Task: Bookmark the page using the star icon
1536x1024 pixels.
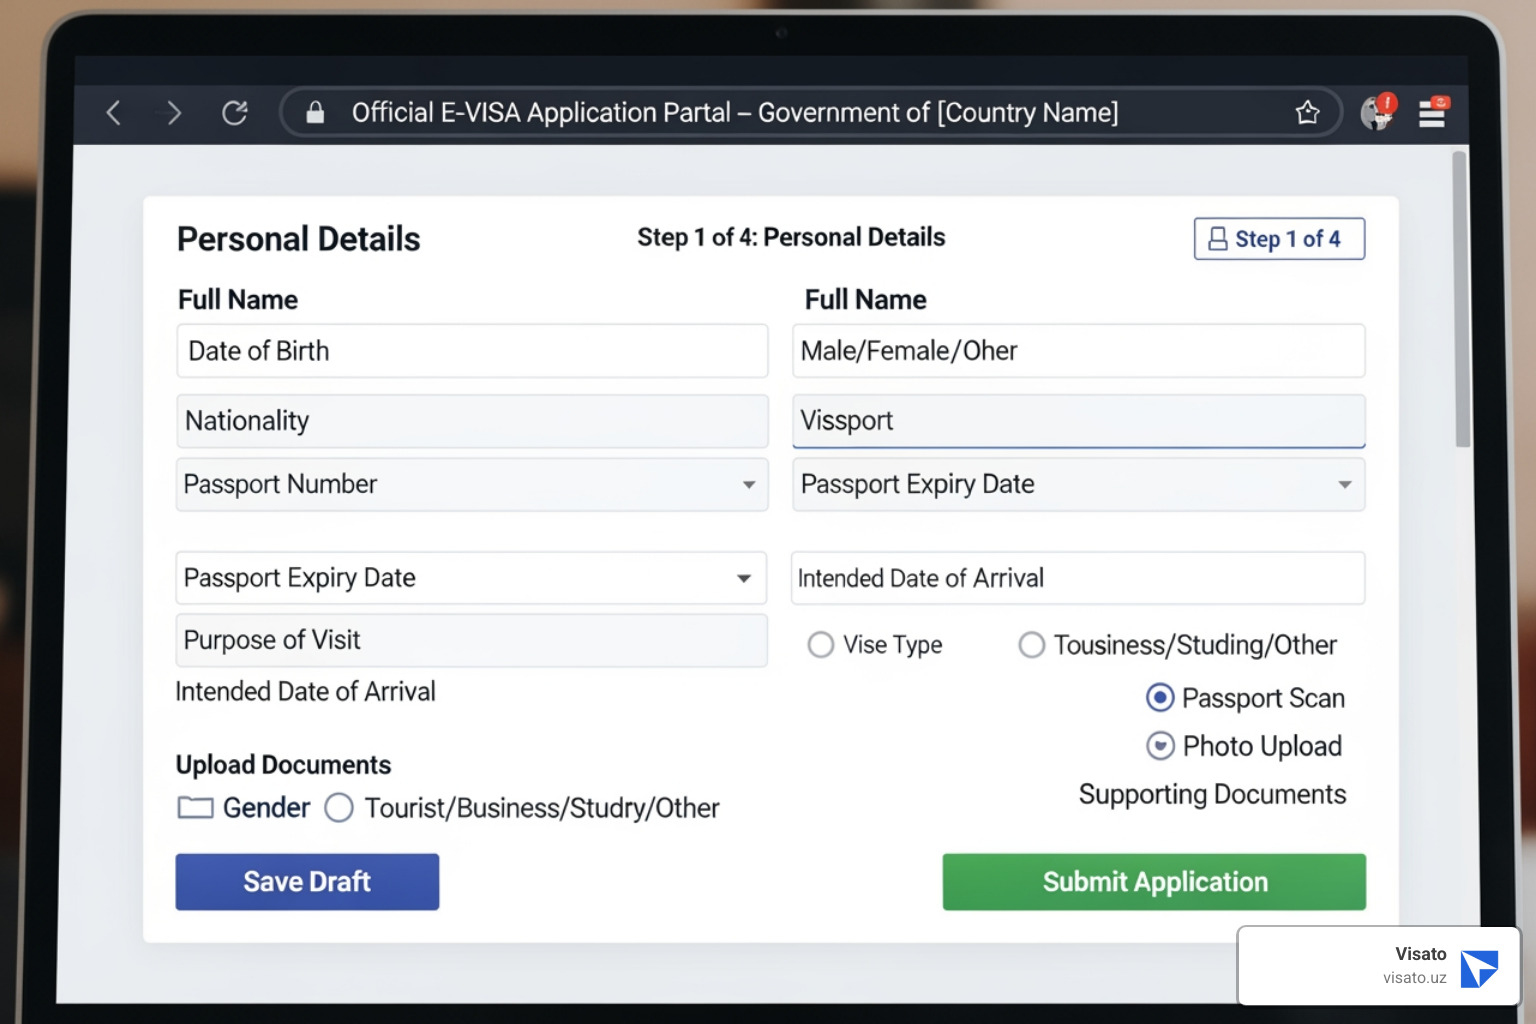Action: click(x=1307, y=112)
